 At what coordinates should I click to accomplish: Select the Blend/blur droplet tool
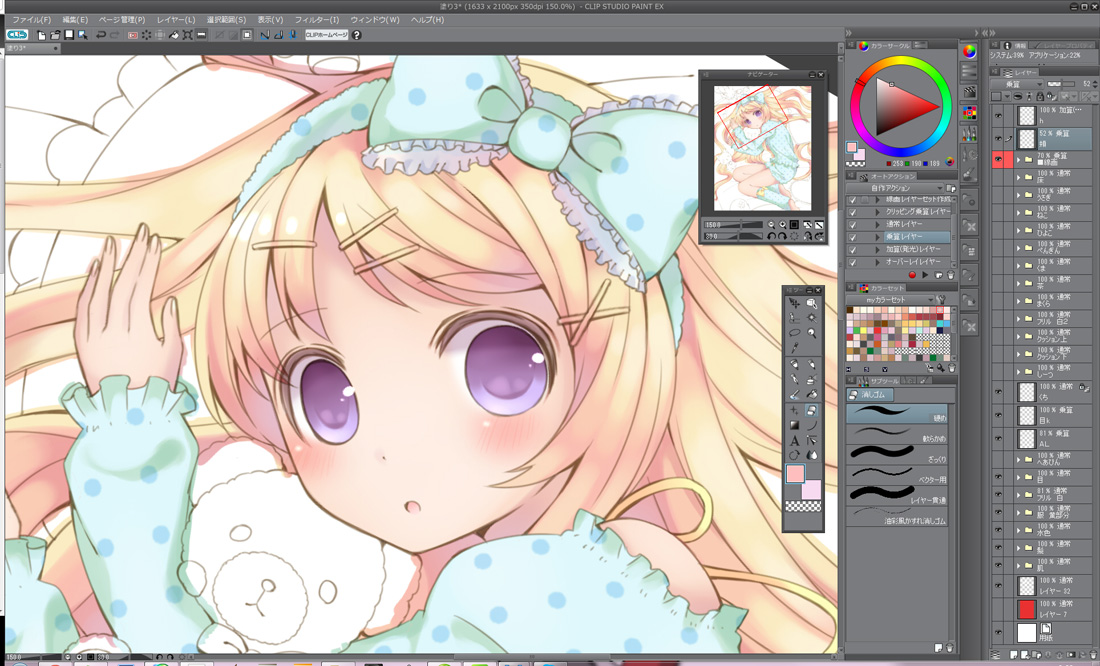(812, 455)
